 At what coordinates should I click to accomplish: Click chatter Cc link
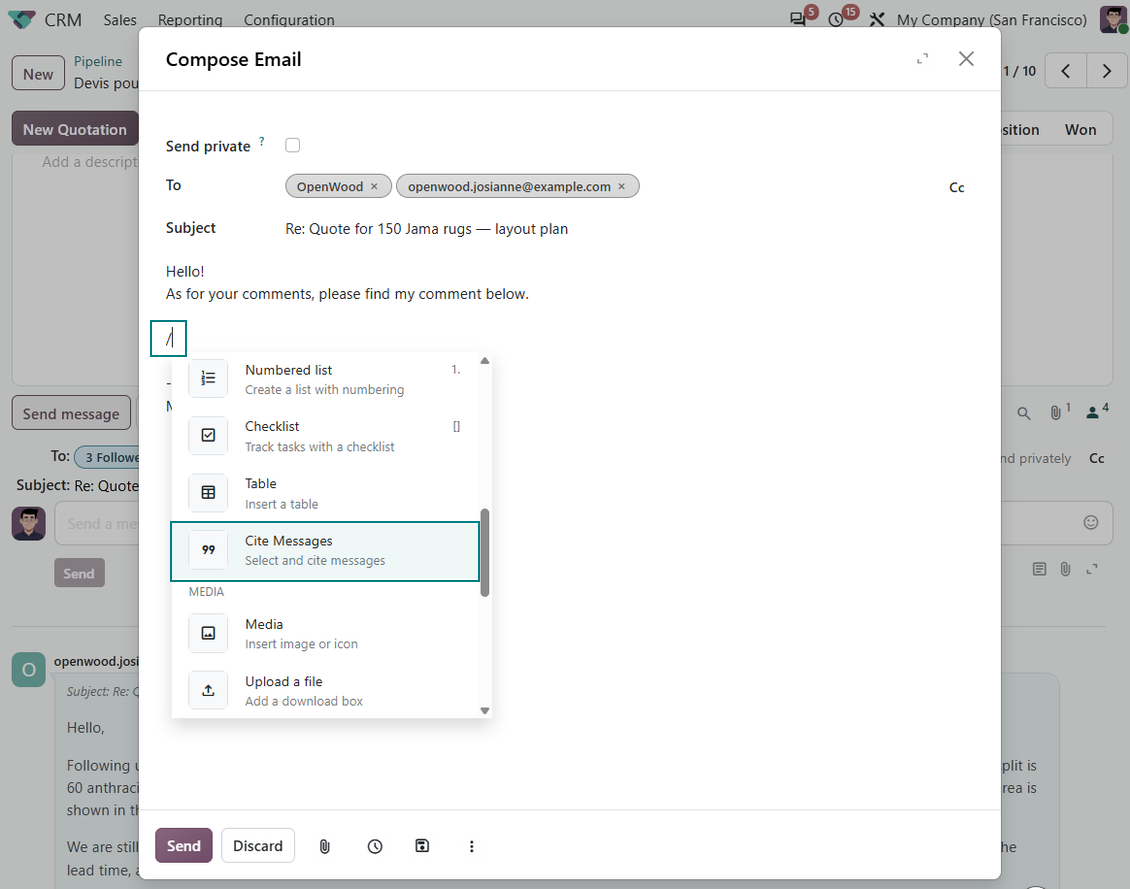(x=1096, y=458)
